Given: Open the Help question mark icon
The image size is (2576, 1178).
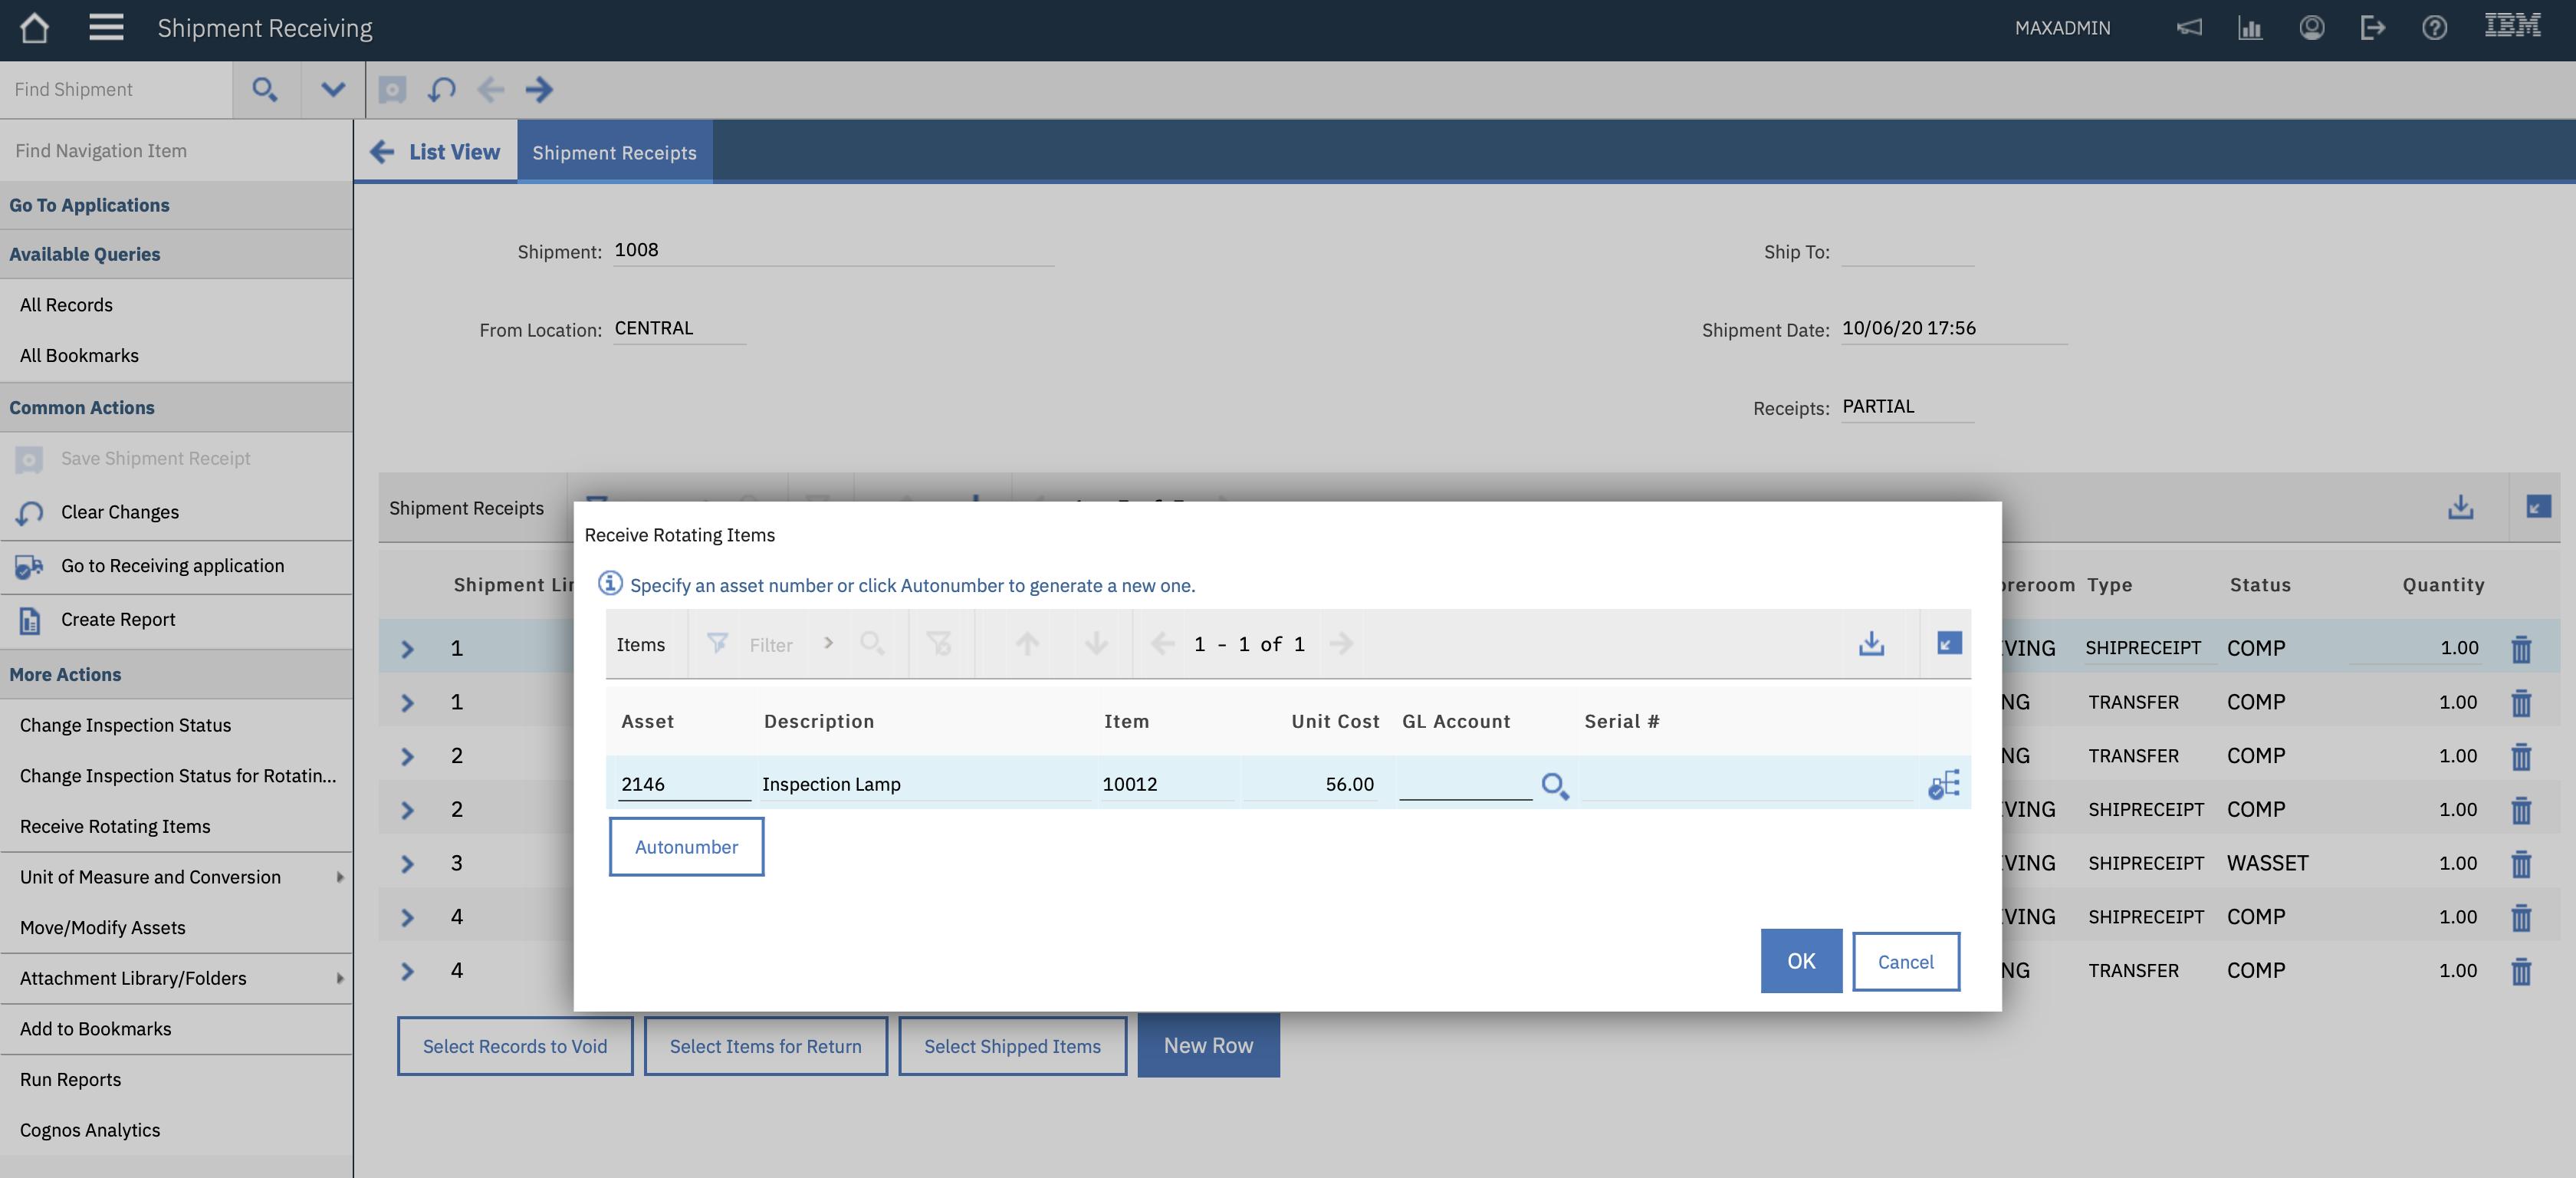Looking at the screenshot, I should point(2435,27).
